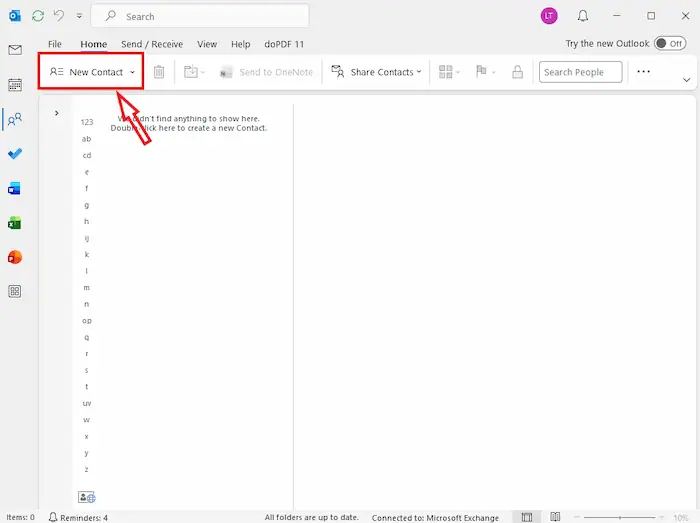Image resolution: width=700 pixels, height=523 pixels.
Task: Expand the ribbon options chevron
Action: tap(687, 79)
